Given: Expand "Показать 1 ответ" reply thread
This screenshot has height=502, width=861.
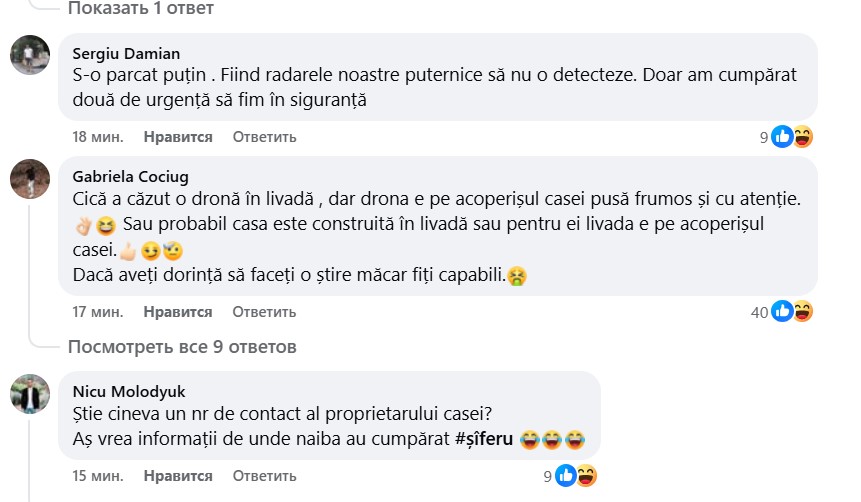Looking at the screenshot, I should point(141,9).
